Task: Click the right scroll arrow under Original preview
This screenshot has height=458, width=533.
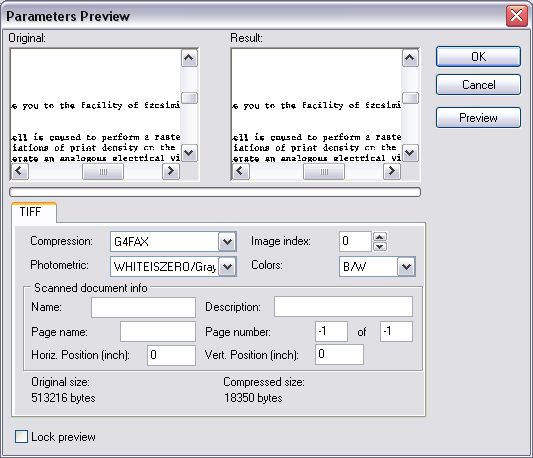Action: click(171, 171)
